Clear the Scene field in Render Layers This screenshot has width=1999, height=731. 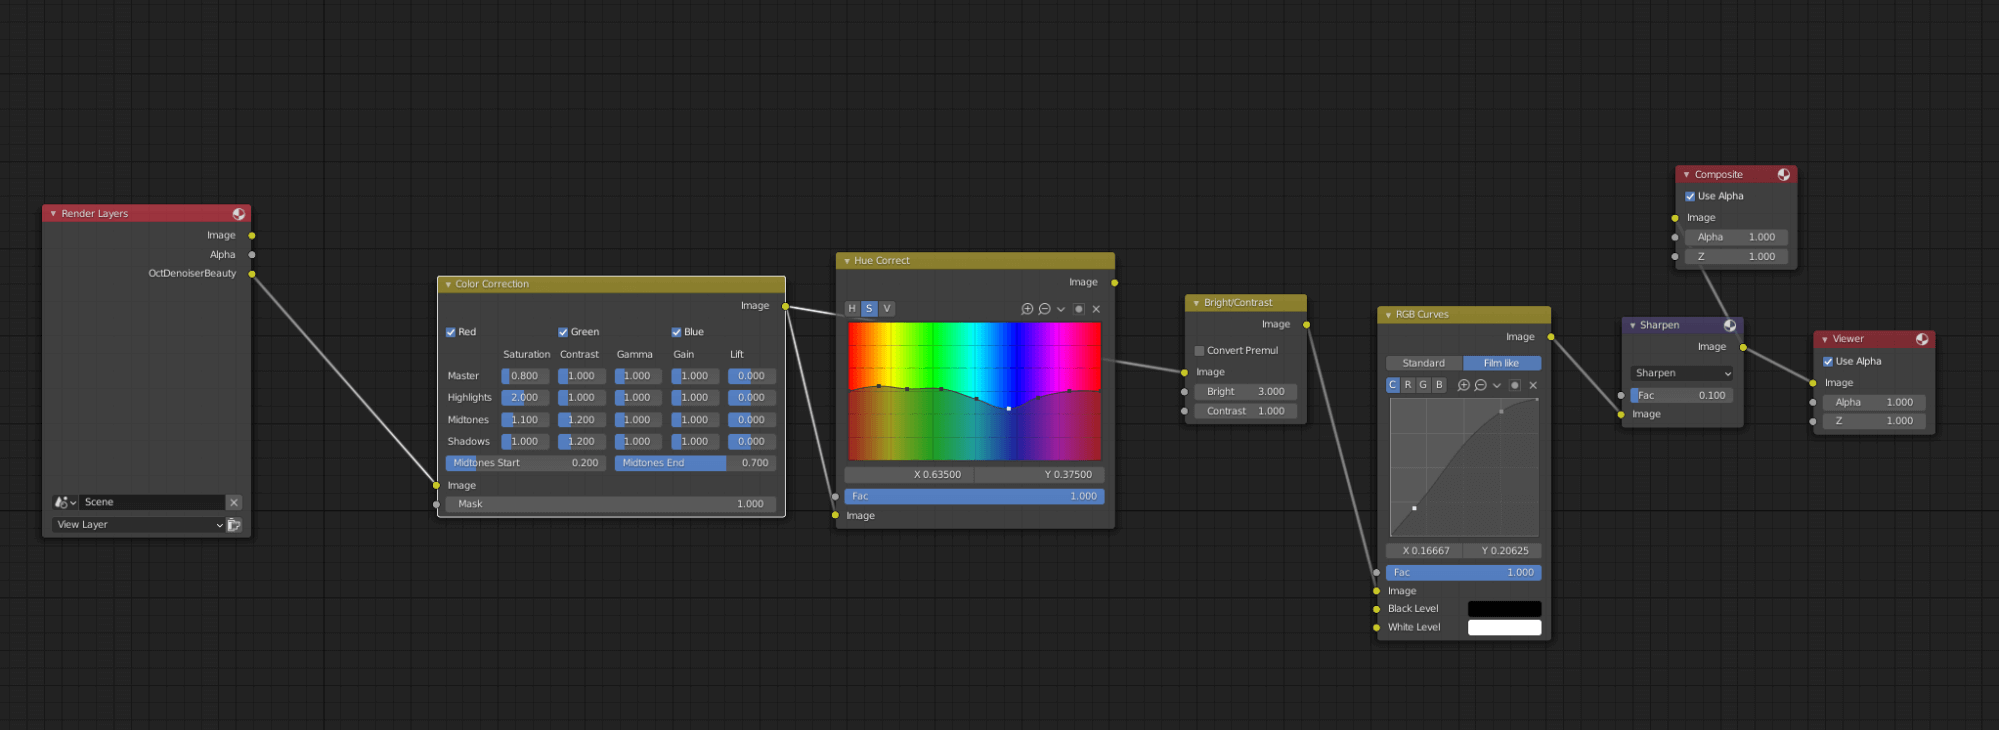234,503
